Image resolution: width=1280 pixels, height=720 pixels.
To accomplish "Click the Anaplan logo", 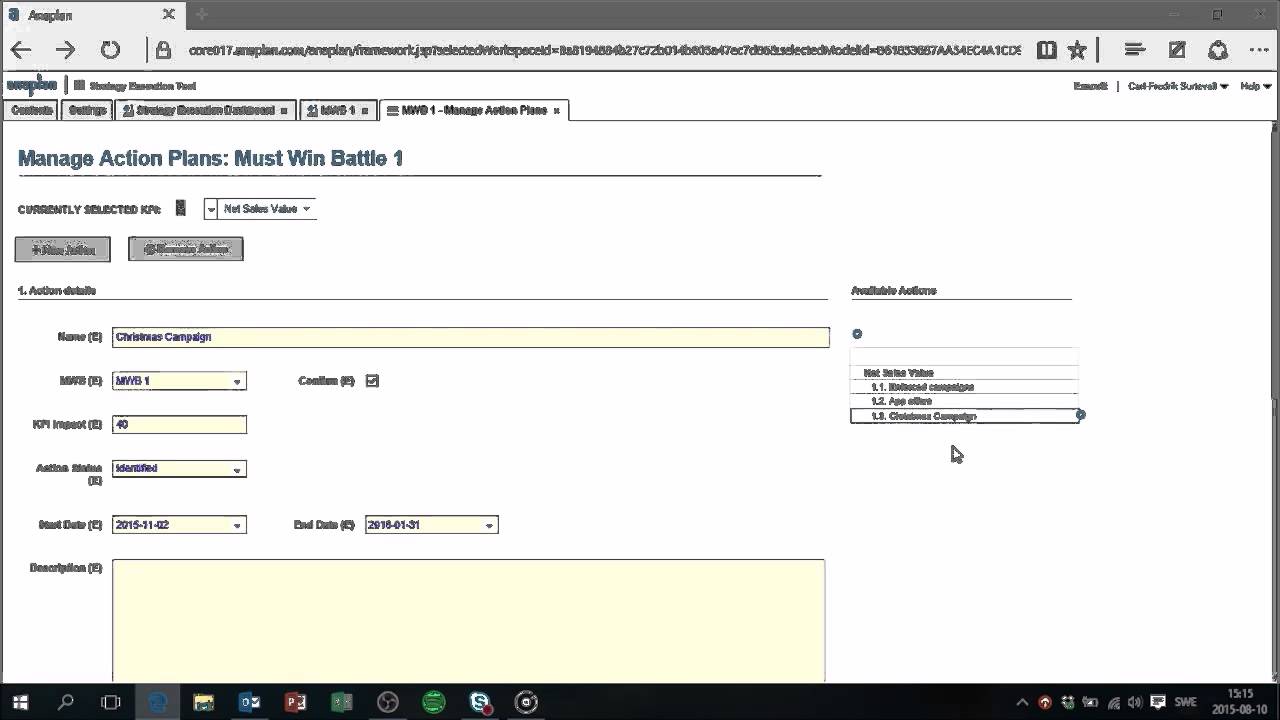I will click(x=32, y=85).
